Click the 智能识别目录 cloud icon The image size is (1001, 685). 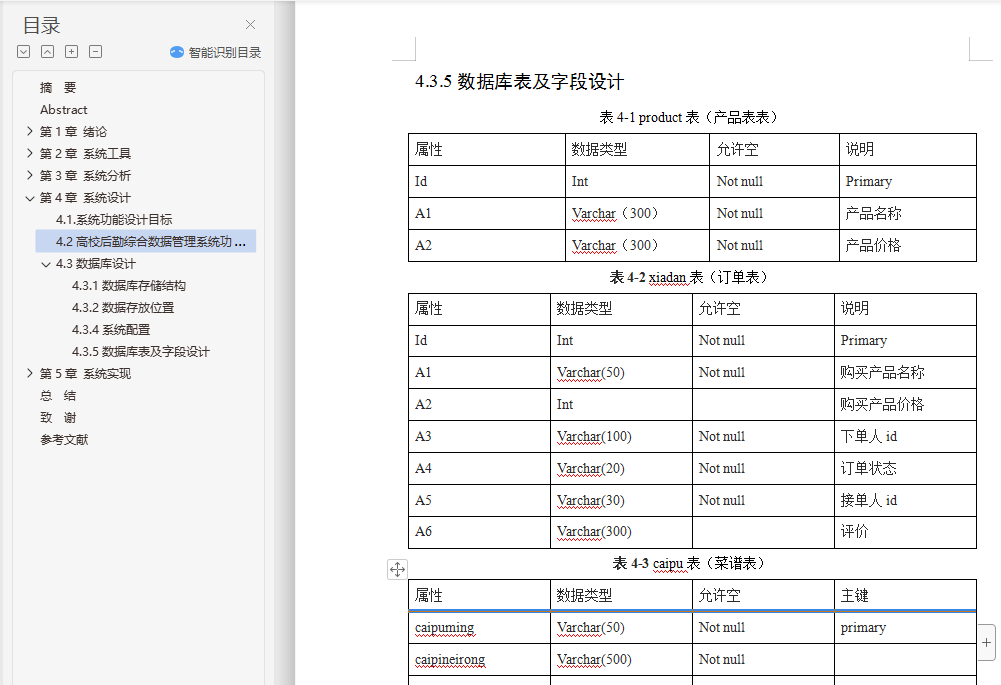tap(177, 52)
